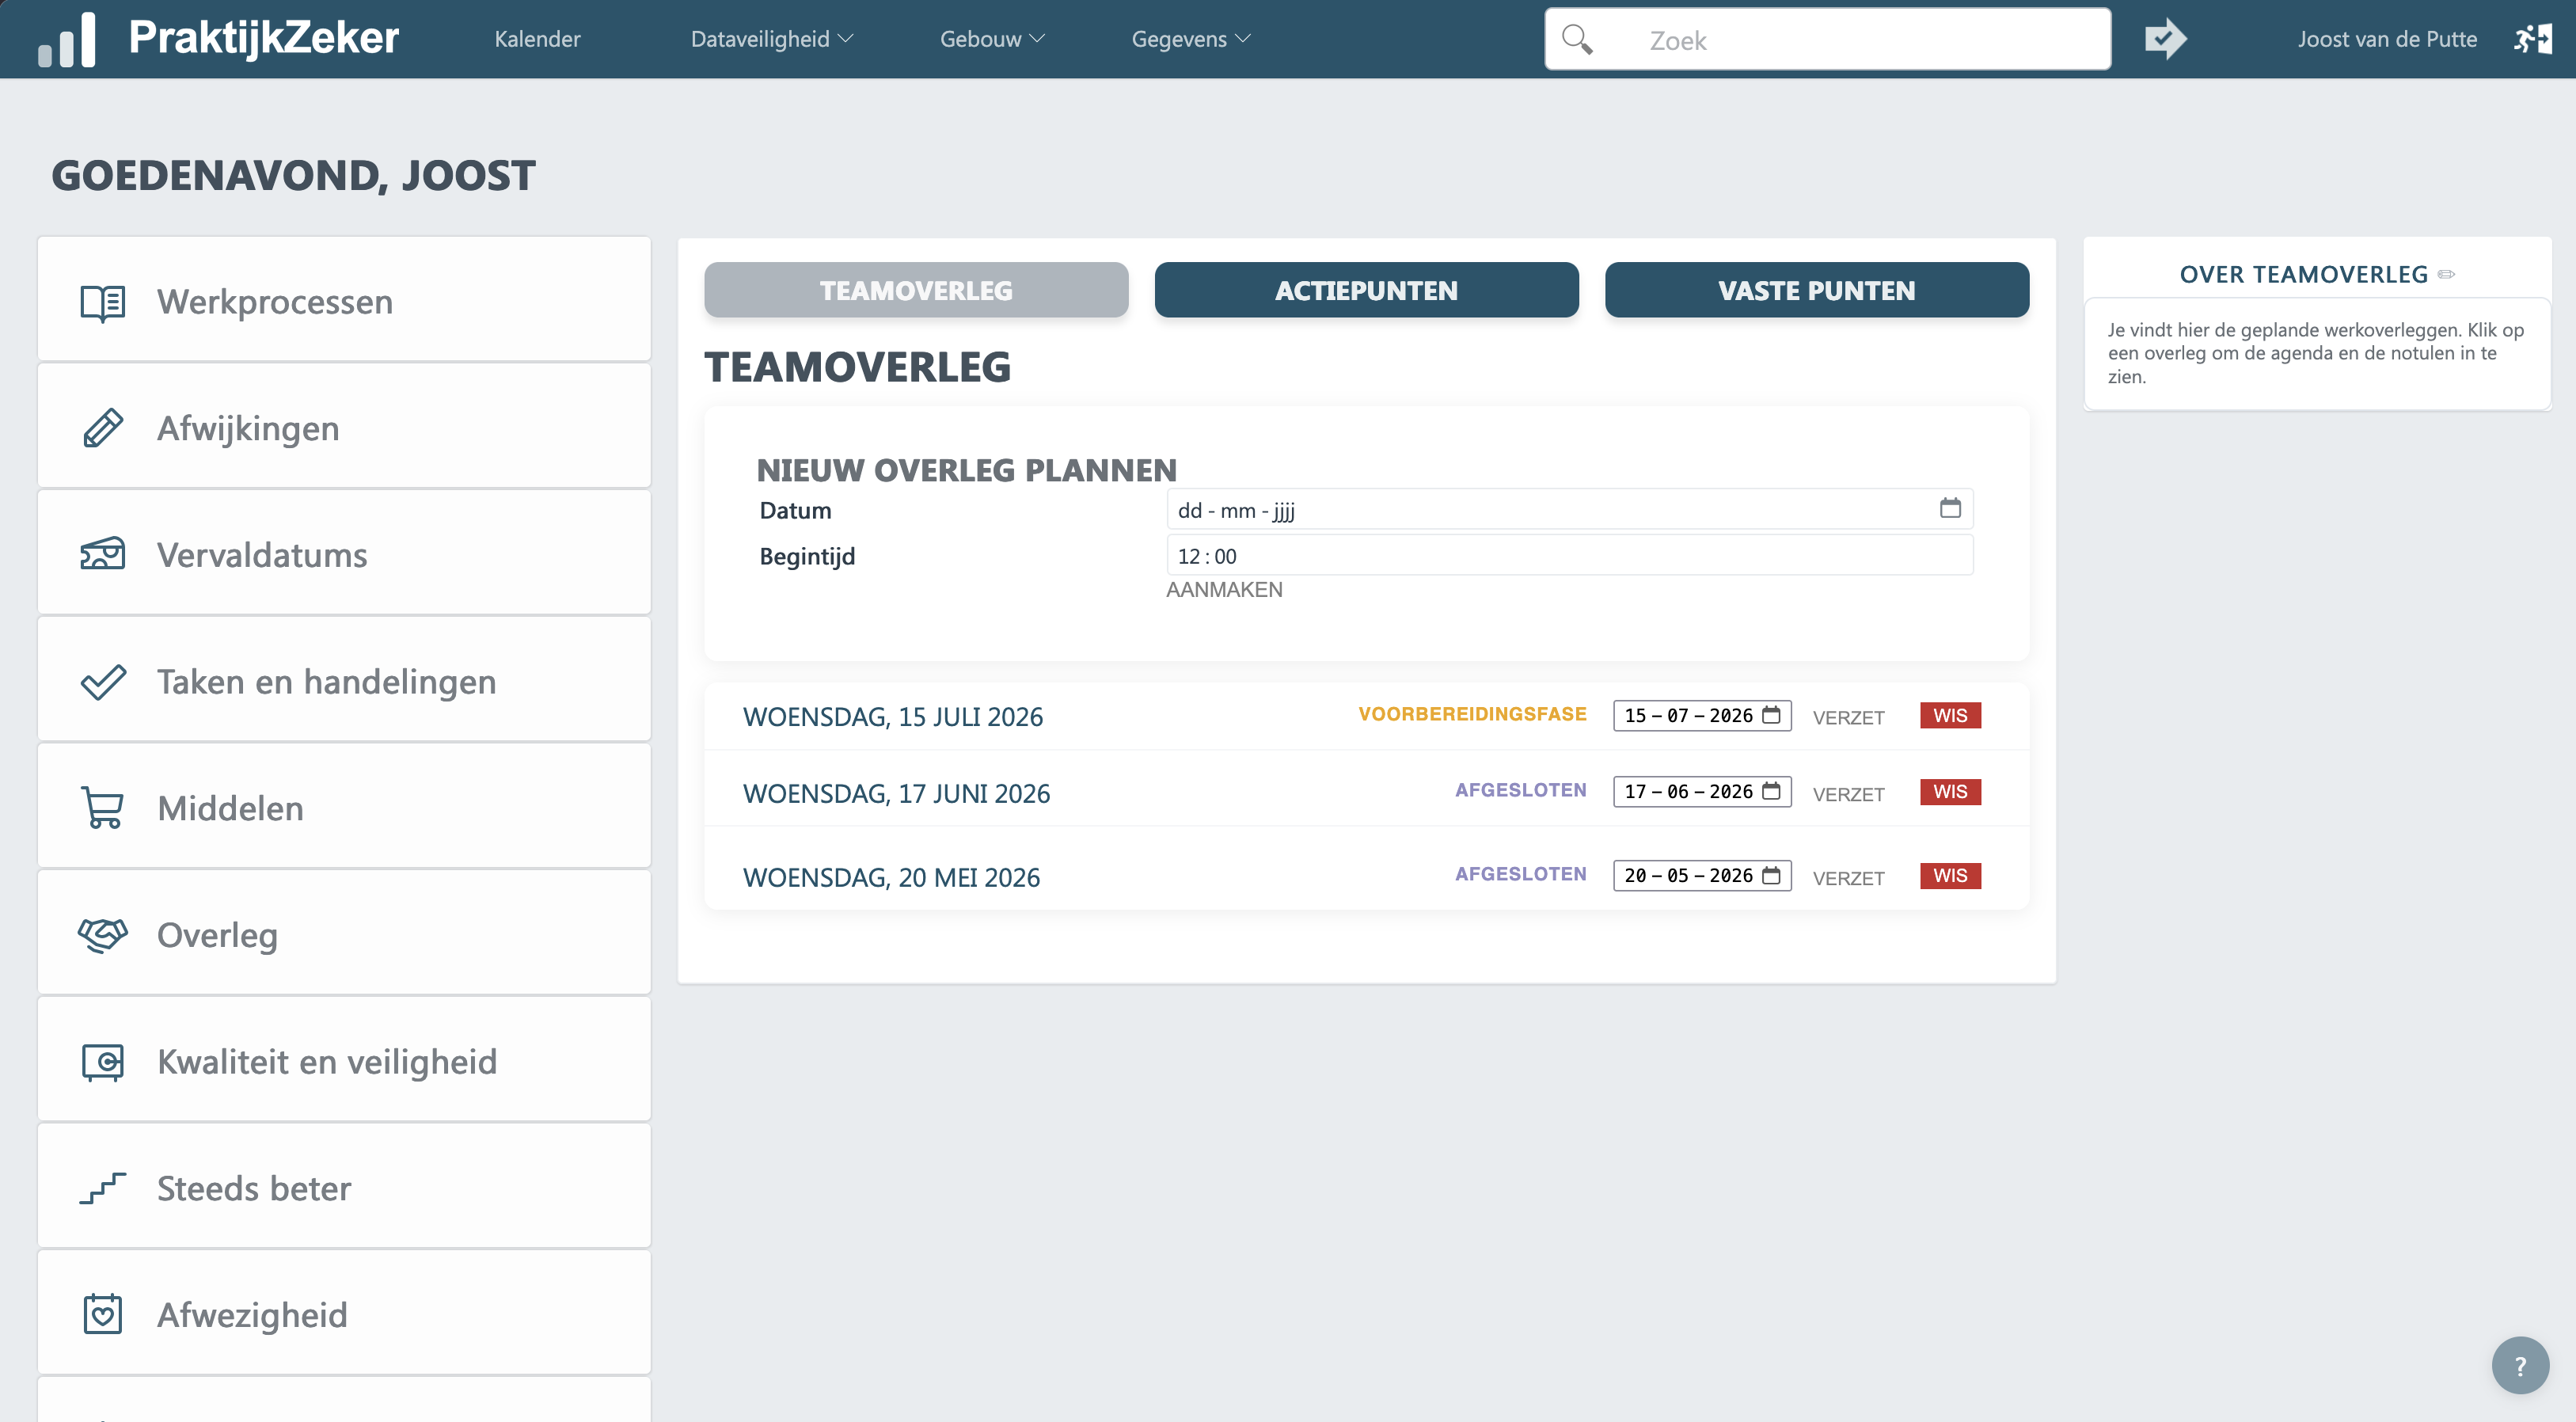This screenshot has height=1422, width=2576.
Task: Open calendar picker for 15-07-2026 date
Action: [x=1771, y=715]
